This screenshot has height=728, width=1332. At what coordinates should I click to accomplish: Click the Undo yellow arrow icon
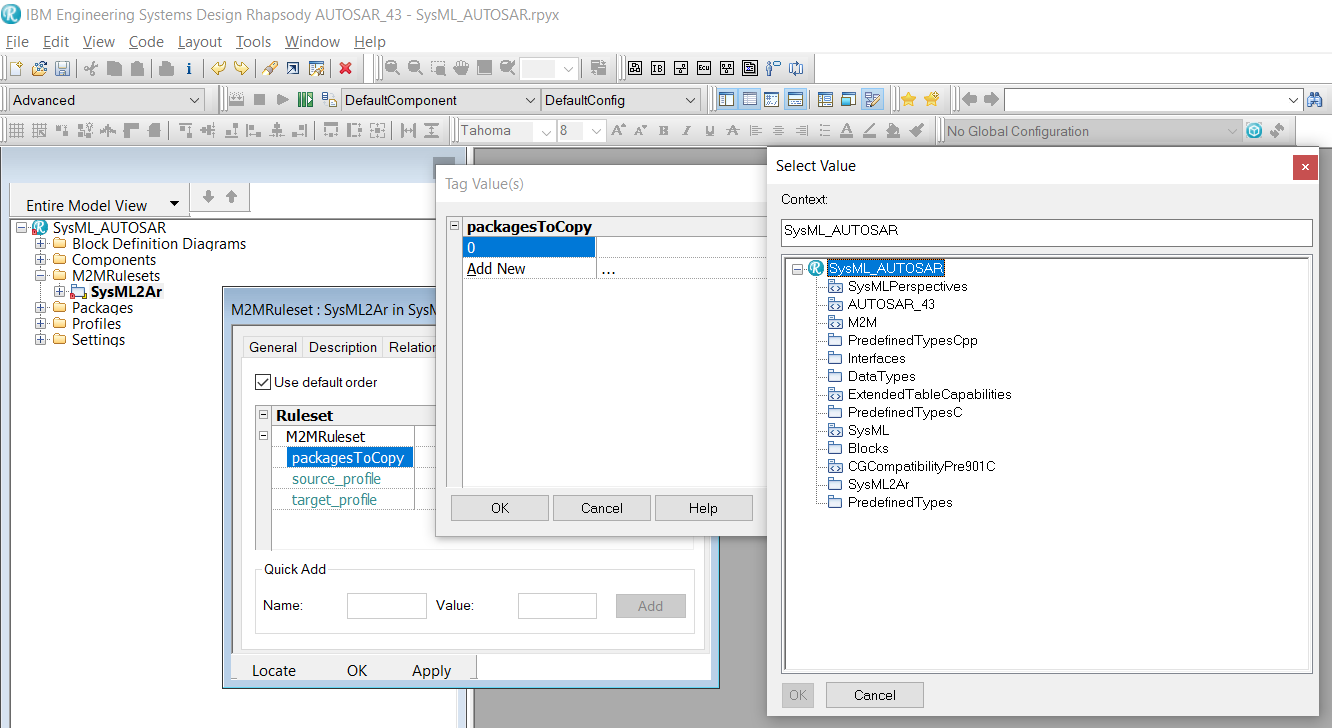point(218,68)
